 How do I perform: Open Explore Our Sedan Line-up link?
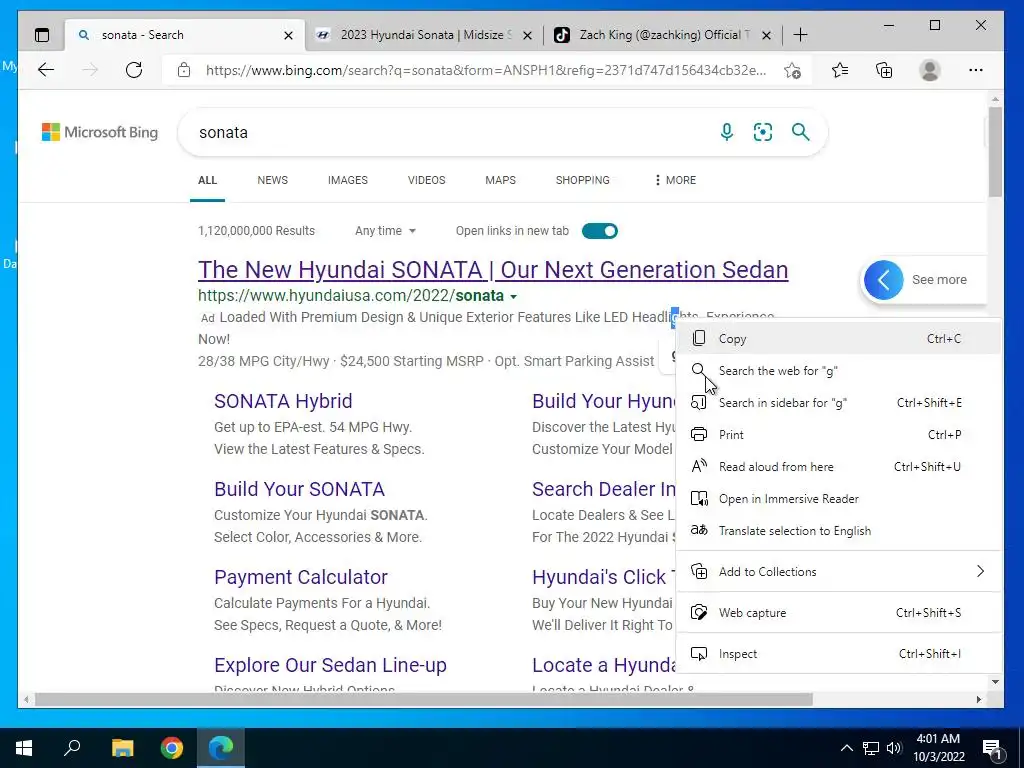pyautogui.click(x=330, y=665)
